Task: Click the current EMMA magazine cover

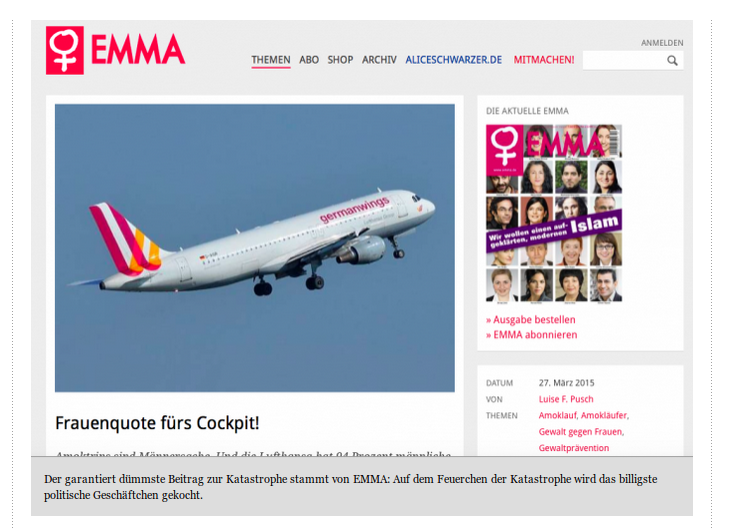Action: 554,213
